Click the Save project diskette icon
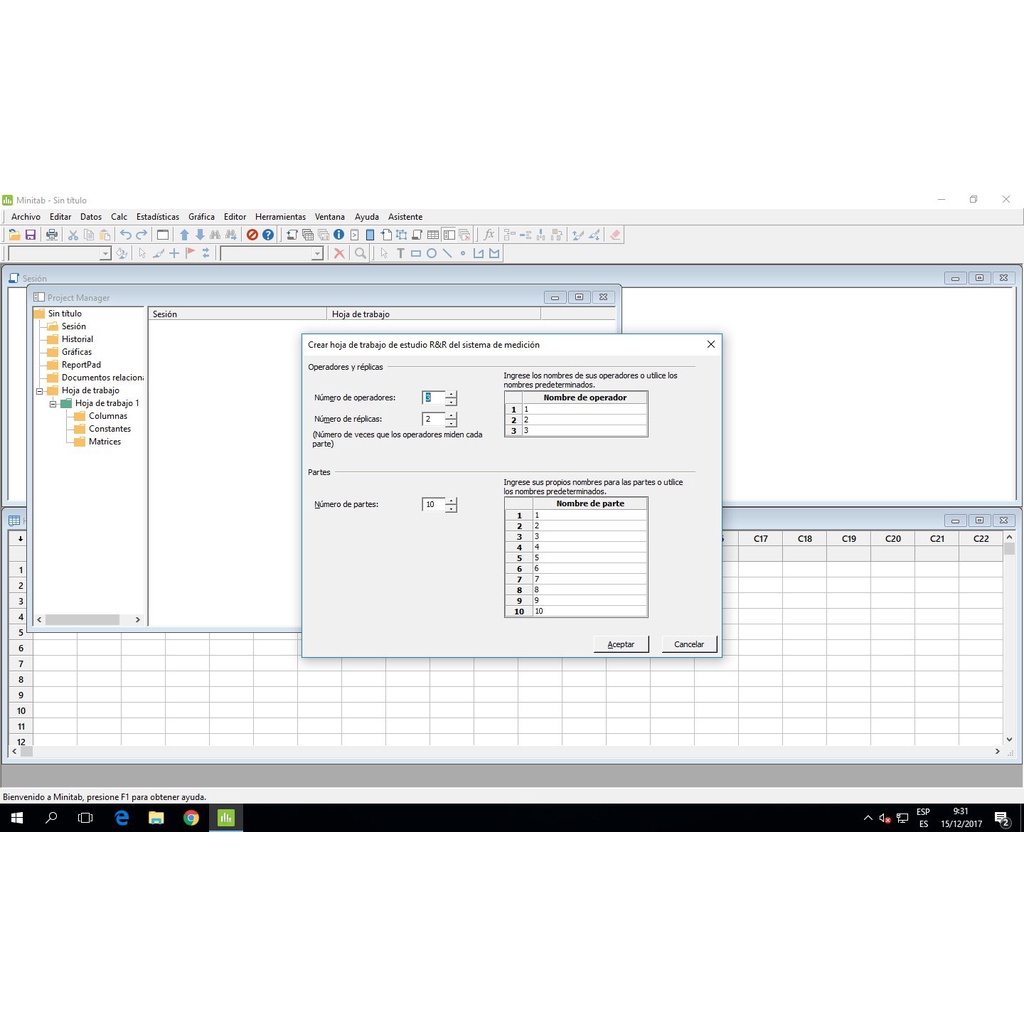This screenshot has height=1024, width=1024. pos(30,235)
